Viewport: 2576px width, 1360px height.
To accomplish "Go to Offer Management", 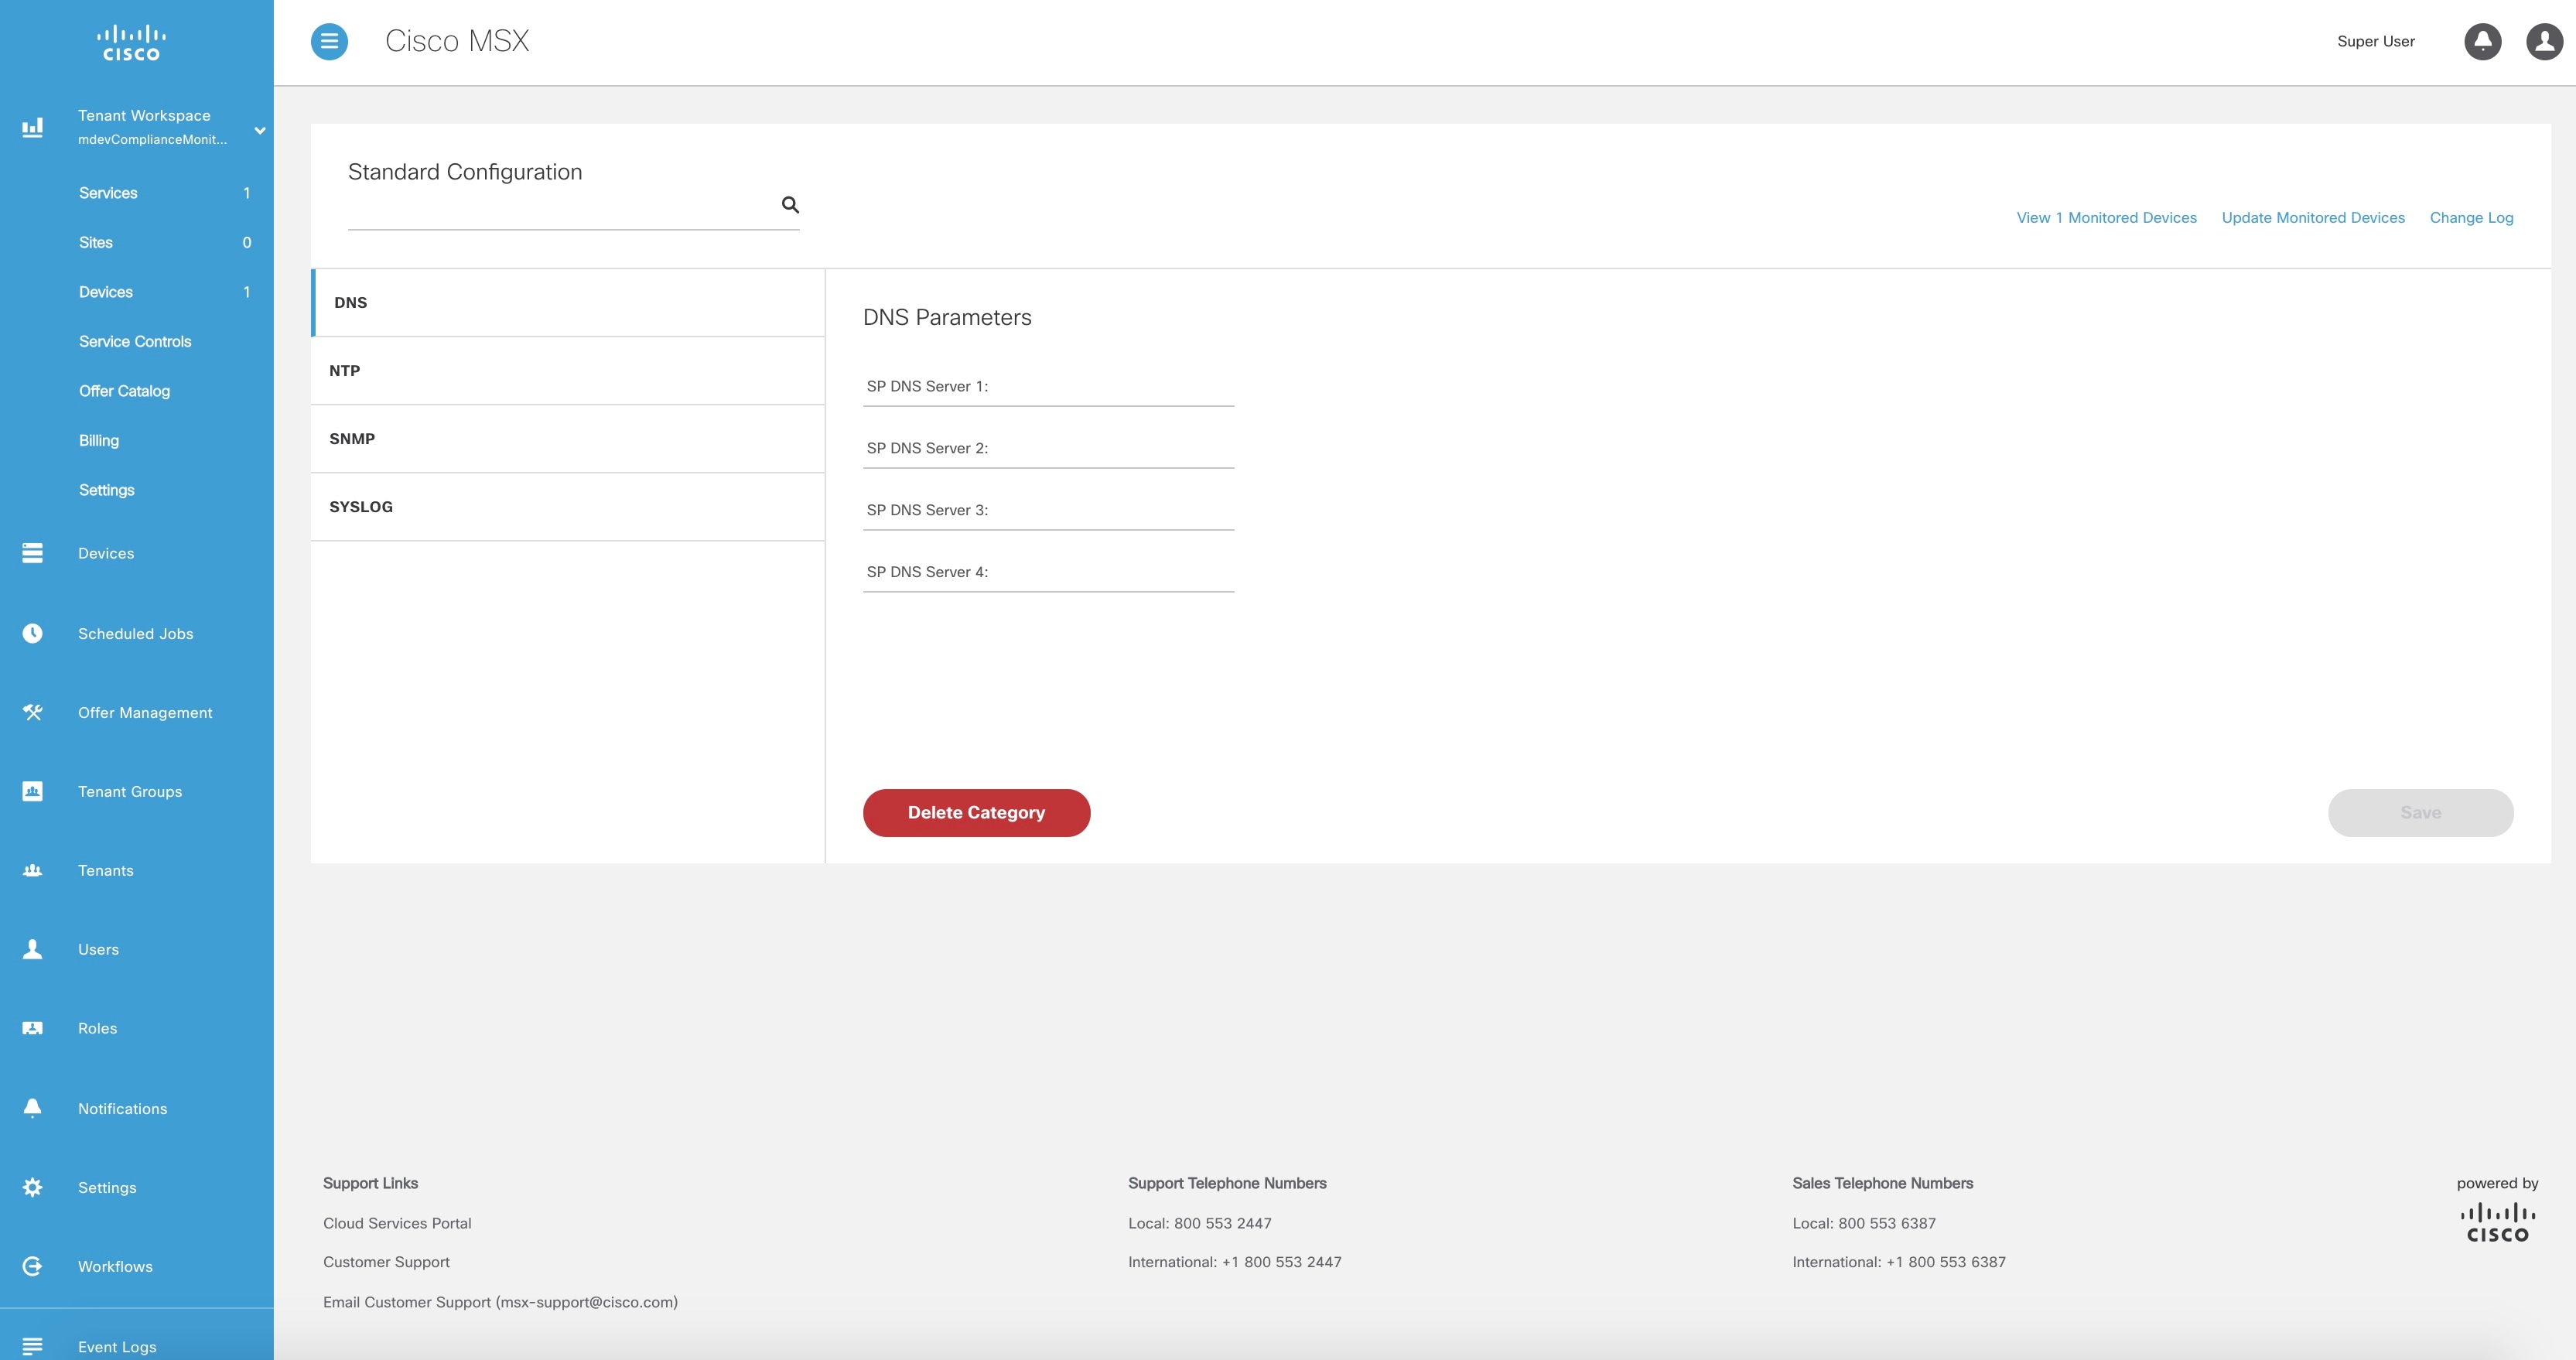I will click(145, 713).
